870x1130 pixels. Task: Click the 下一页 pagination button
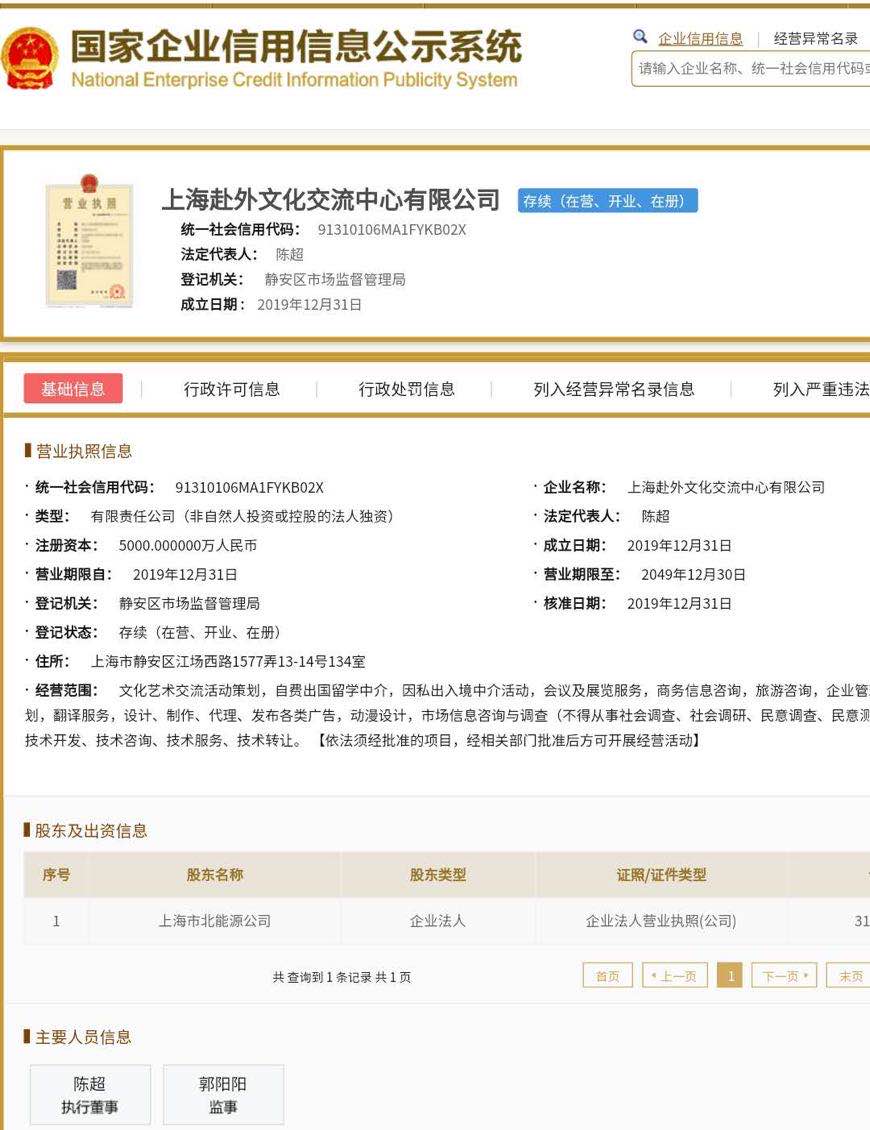(x=785, y=976)
